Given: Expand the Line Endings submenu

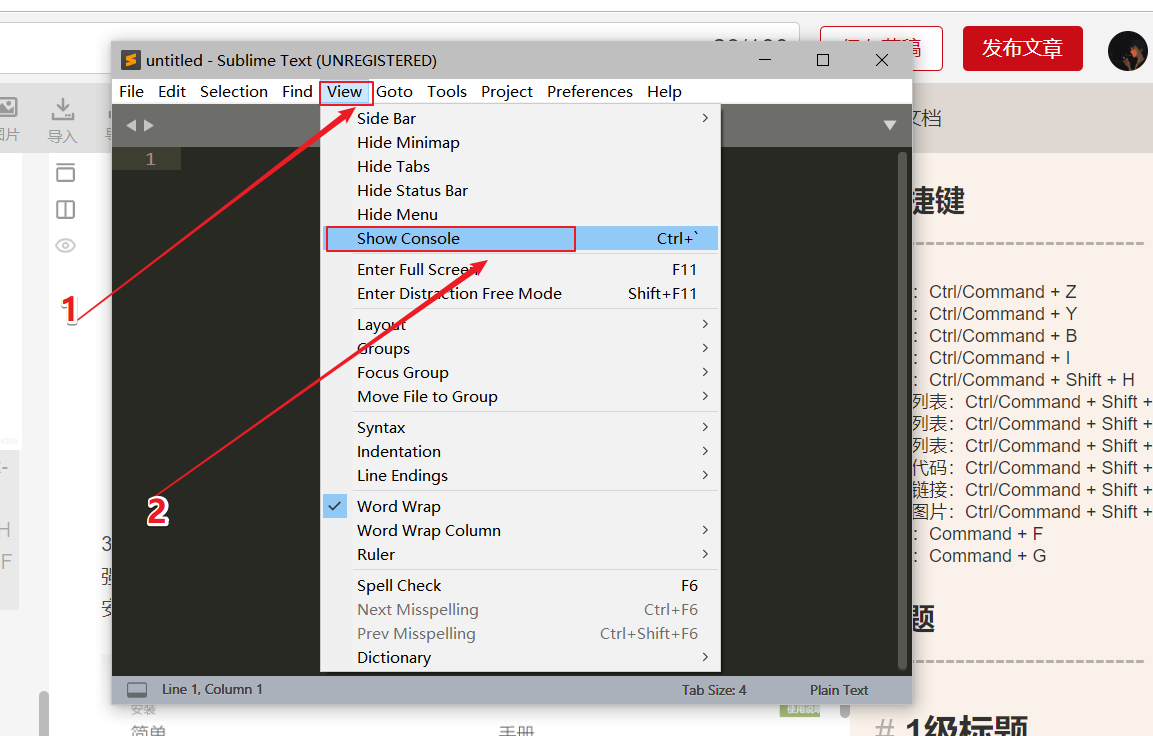Looking at the screenshot, I should pyautogui.click(x=520, y=476).
